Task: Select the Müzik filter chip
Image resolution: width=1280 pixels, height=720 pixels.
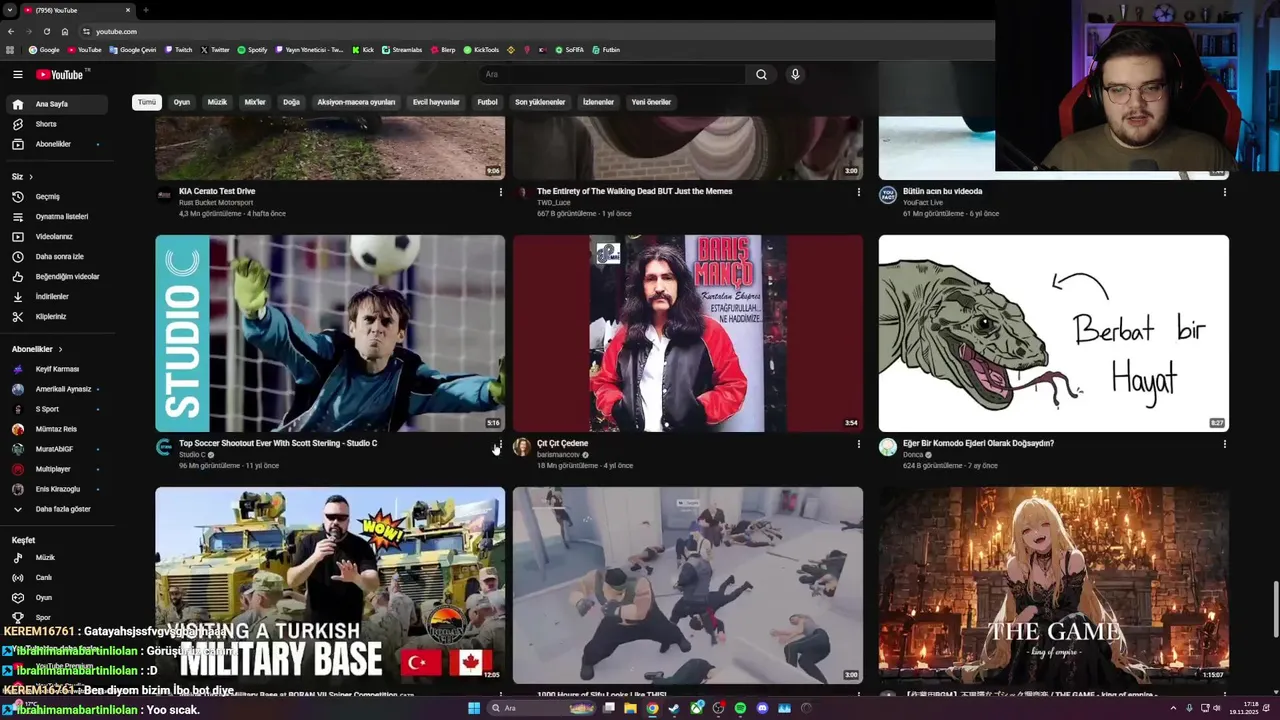Action: (x=217, y=102)
